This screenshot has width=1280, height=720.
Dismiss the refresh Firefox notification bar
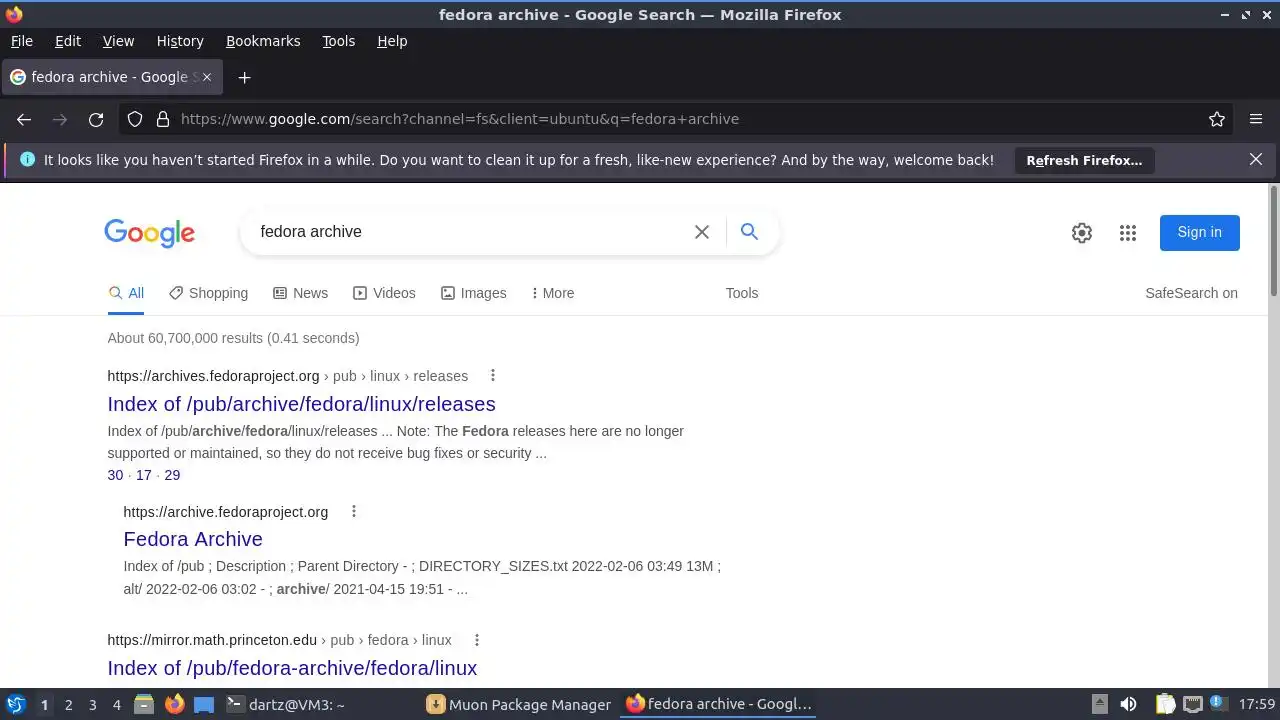tap(1256, 159)
